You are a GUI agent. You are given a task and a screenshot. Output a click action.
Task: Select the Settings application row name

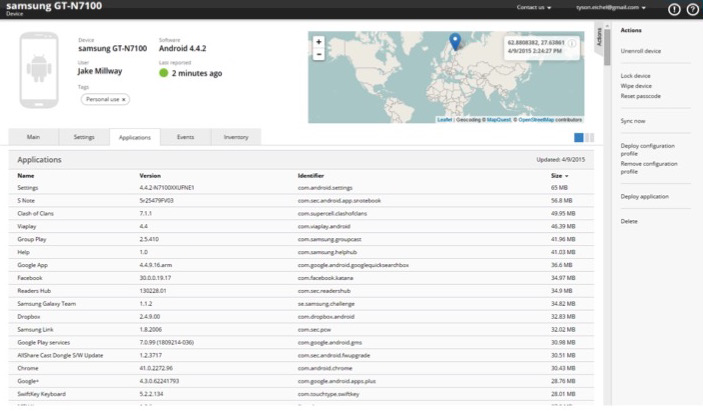pos(27,188)
